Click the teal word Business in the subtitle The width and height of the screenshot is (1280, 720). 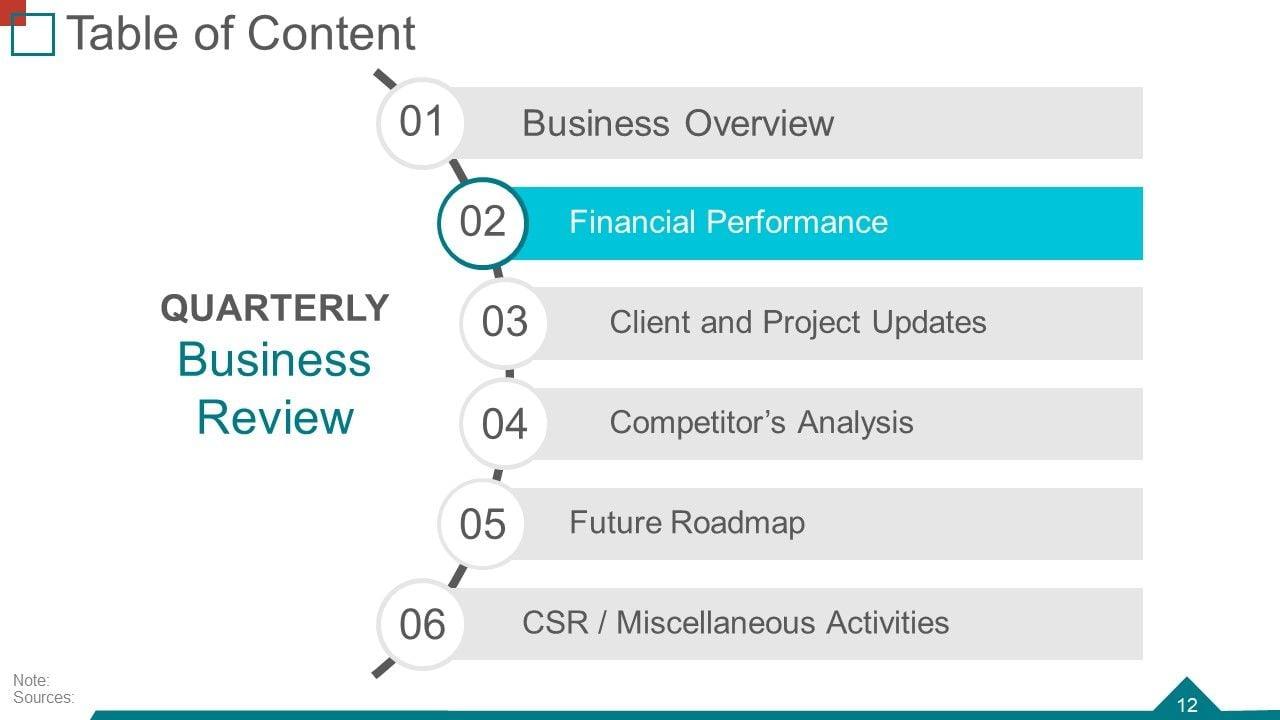274,360
